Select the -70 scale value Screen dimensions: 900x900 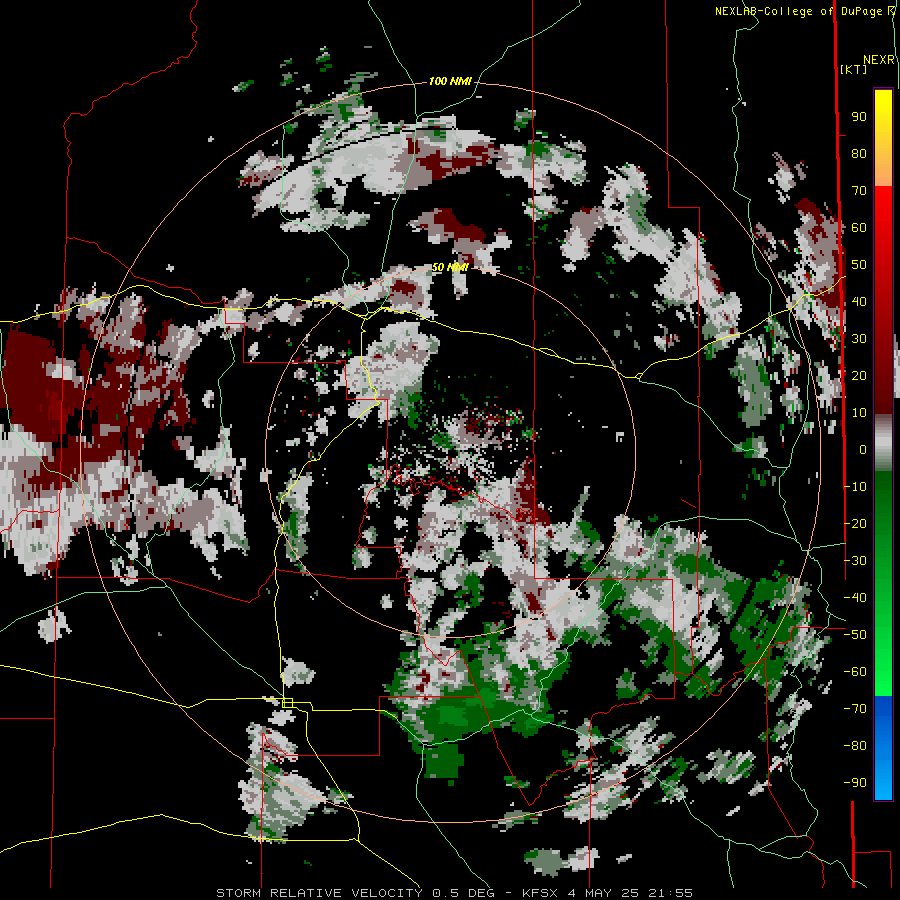tap(855, 709)
